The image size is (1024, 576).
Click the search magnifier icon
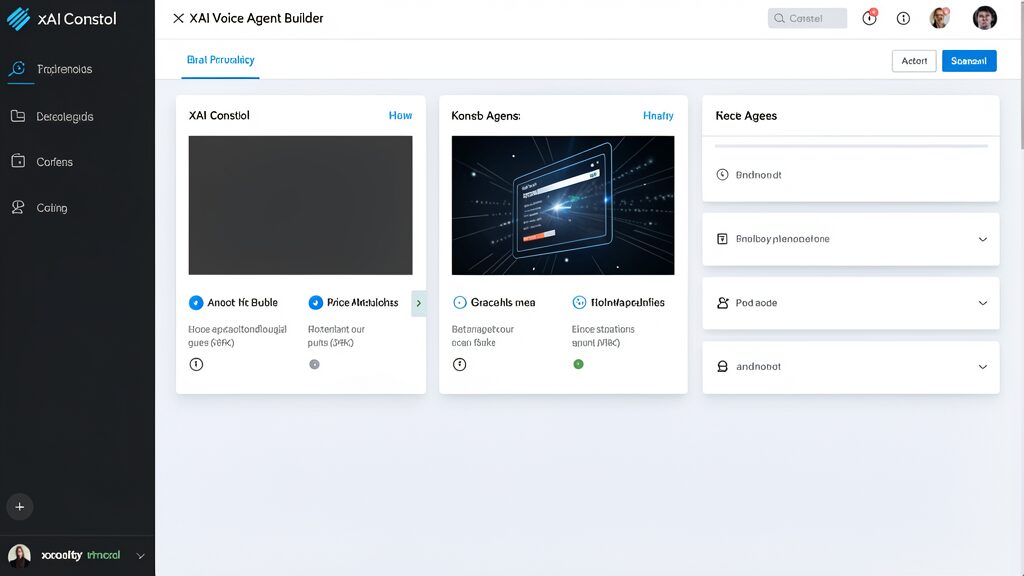point(779,18)
